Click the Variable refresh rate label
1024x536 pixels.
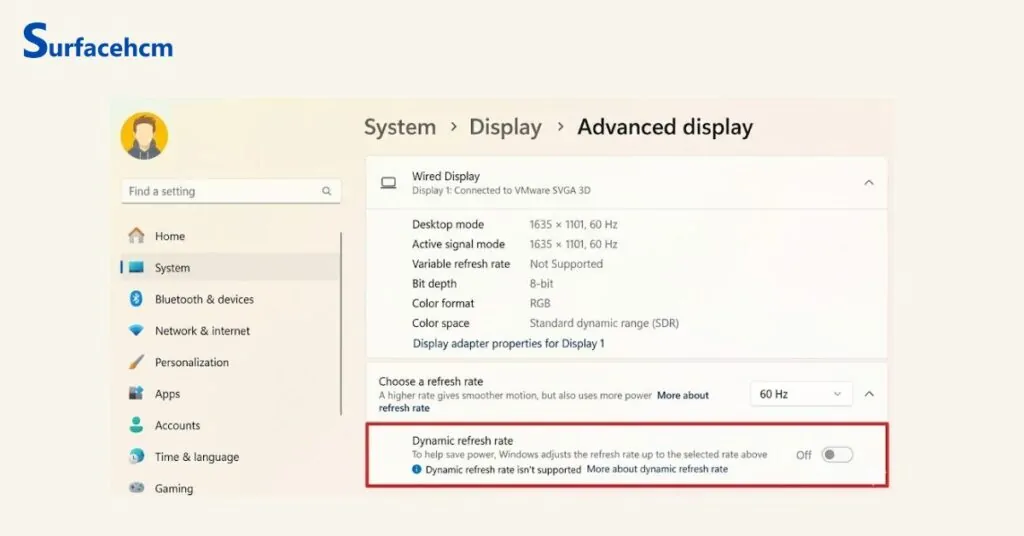(461, 264)
